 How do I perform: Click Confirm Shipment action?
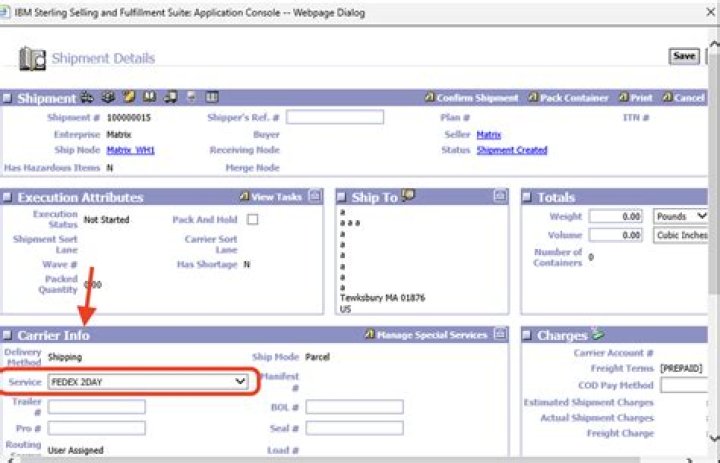point(471,98)
